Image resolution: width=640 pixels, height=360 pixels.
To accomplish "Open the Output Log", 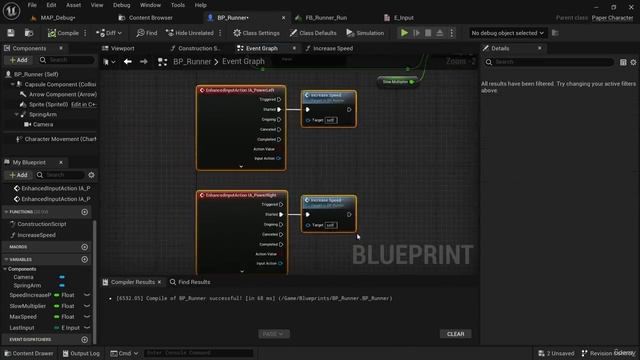I will [81, 353].
